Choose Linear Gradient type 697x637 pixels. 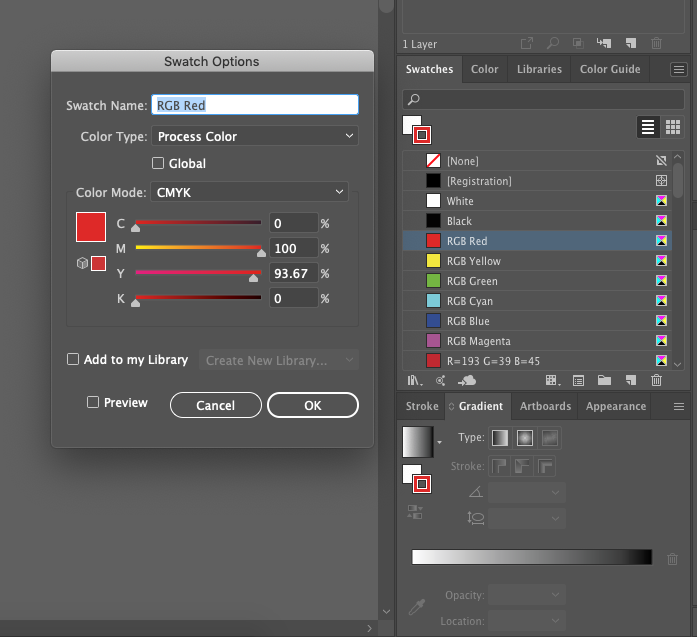tap(500, 438)
